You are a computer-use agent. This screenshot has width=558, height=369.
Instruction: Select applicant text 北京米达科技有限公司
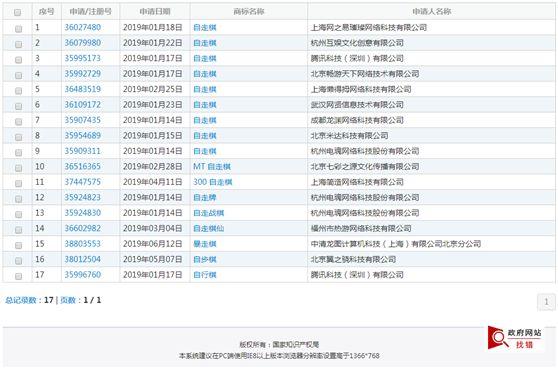pos(349,136)
